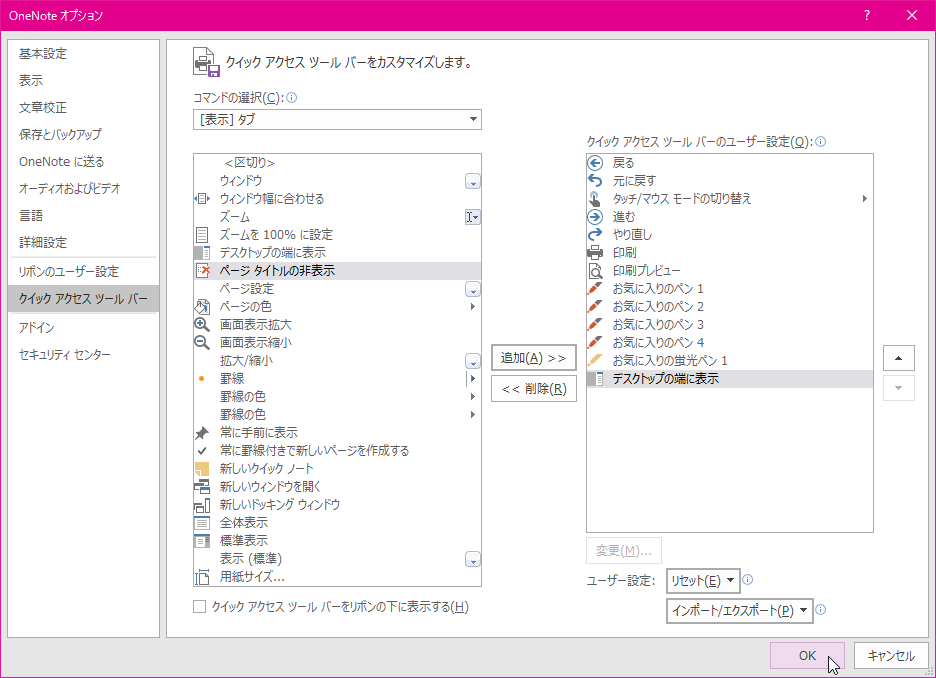Select the 元に戻す undo icon
The height and width of the screenshot is (678, 936).
pos(595,180)
